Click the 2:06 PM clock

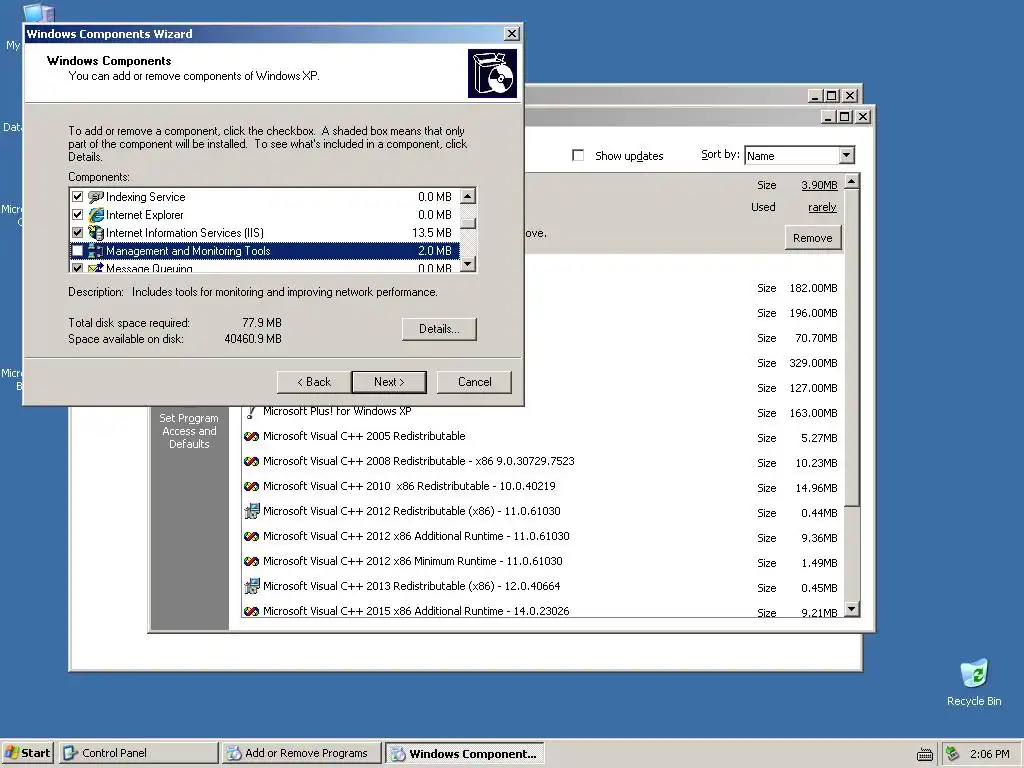coord(989,754)
